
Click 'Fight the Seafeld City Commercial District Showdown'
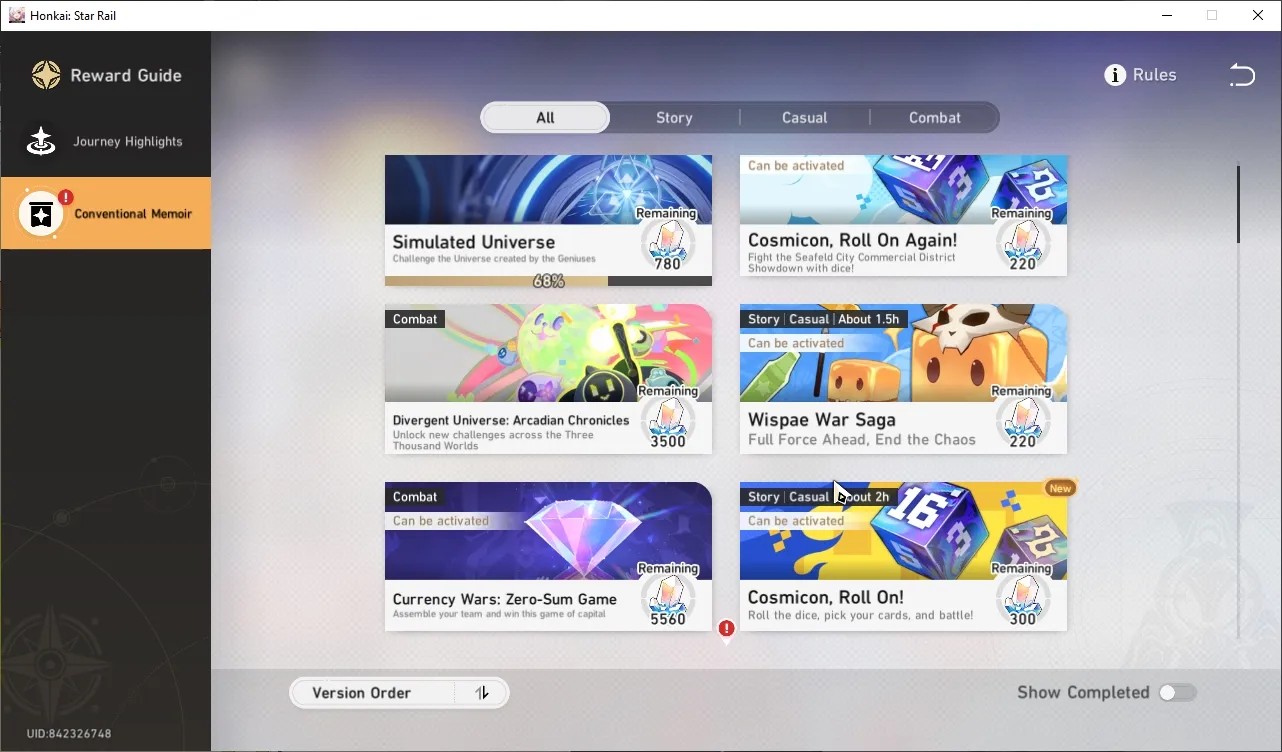click(x=852, y=263)
